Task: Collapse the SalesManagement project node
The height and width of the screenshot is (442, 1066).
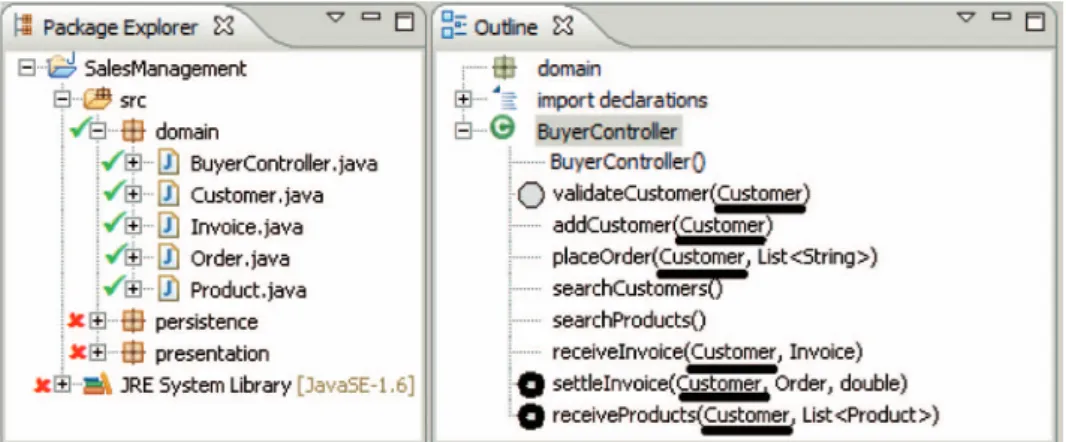Action: coord(27,69)
